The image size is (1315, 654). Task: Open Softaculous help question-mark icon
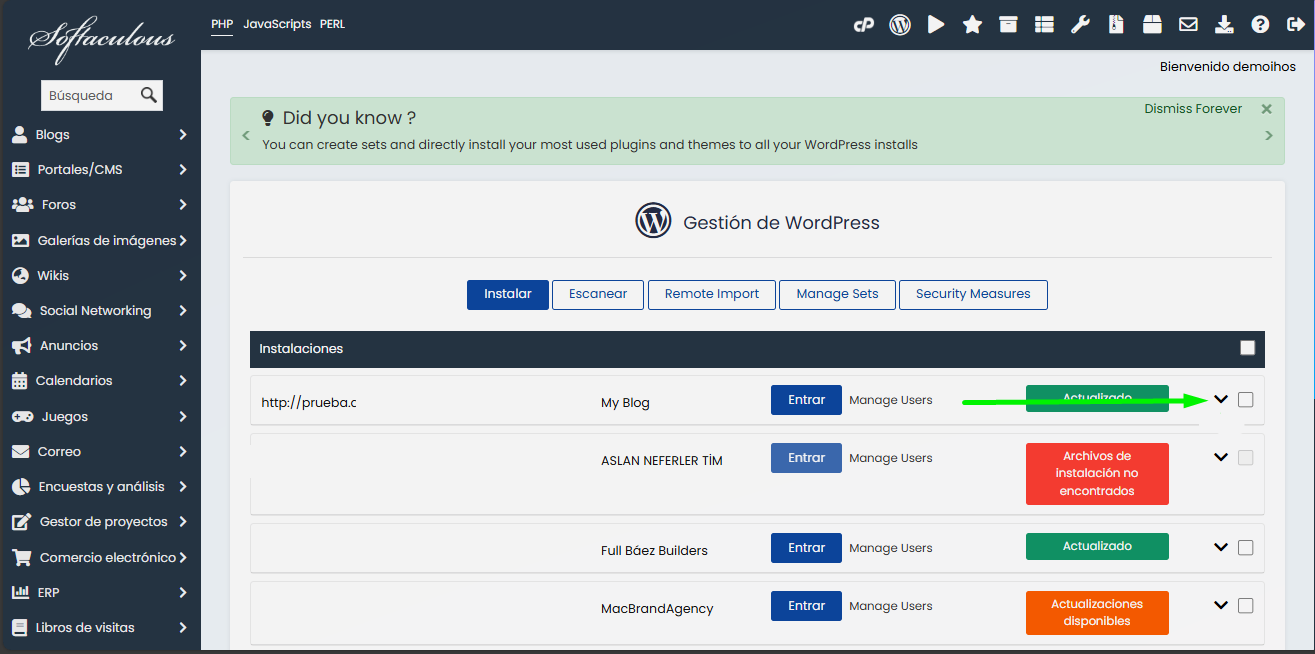(x=1260, y=24)
